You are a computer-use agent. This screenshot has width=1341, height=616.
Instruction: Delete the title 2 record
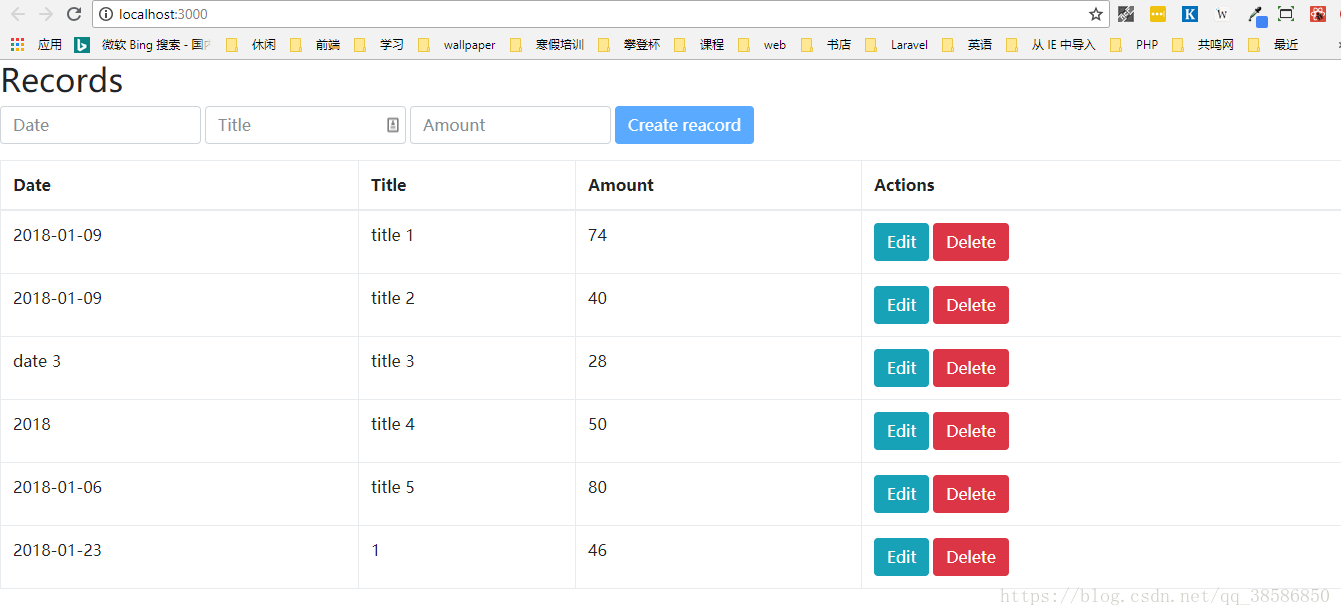click(x=971, y=305)
